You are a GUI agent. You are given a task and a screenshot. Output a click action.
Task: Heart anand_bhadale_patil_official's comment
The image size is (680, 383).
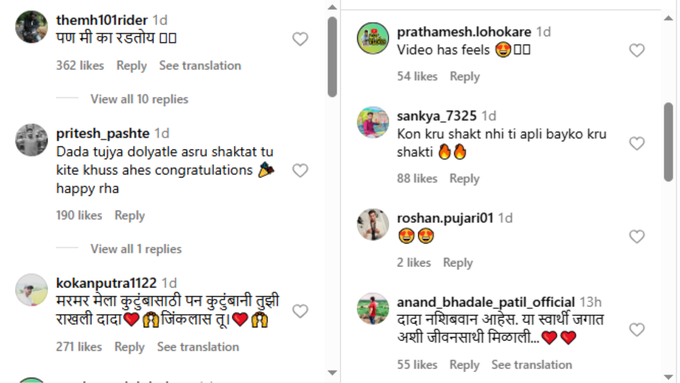point(637,330)
